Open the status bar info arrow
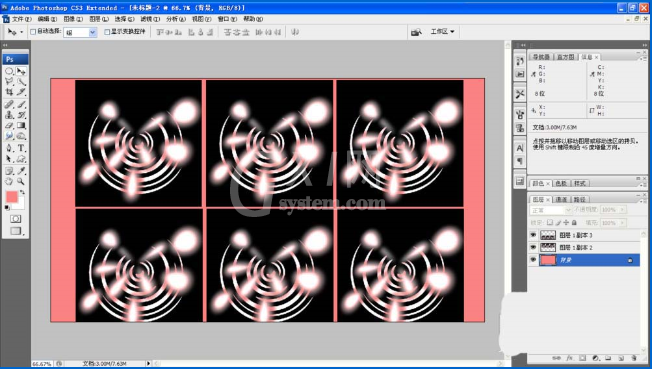The width and height of the screenshot is (652, 369). click(148, 364)
